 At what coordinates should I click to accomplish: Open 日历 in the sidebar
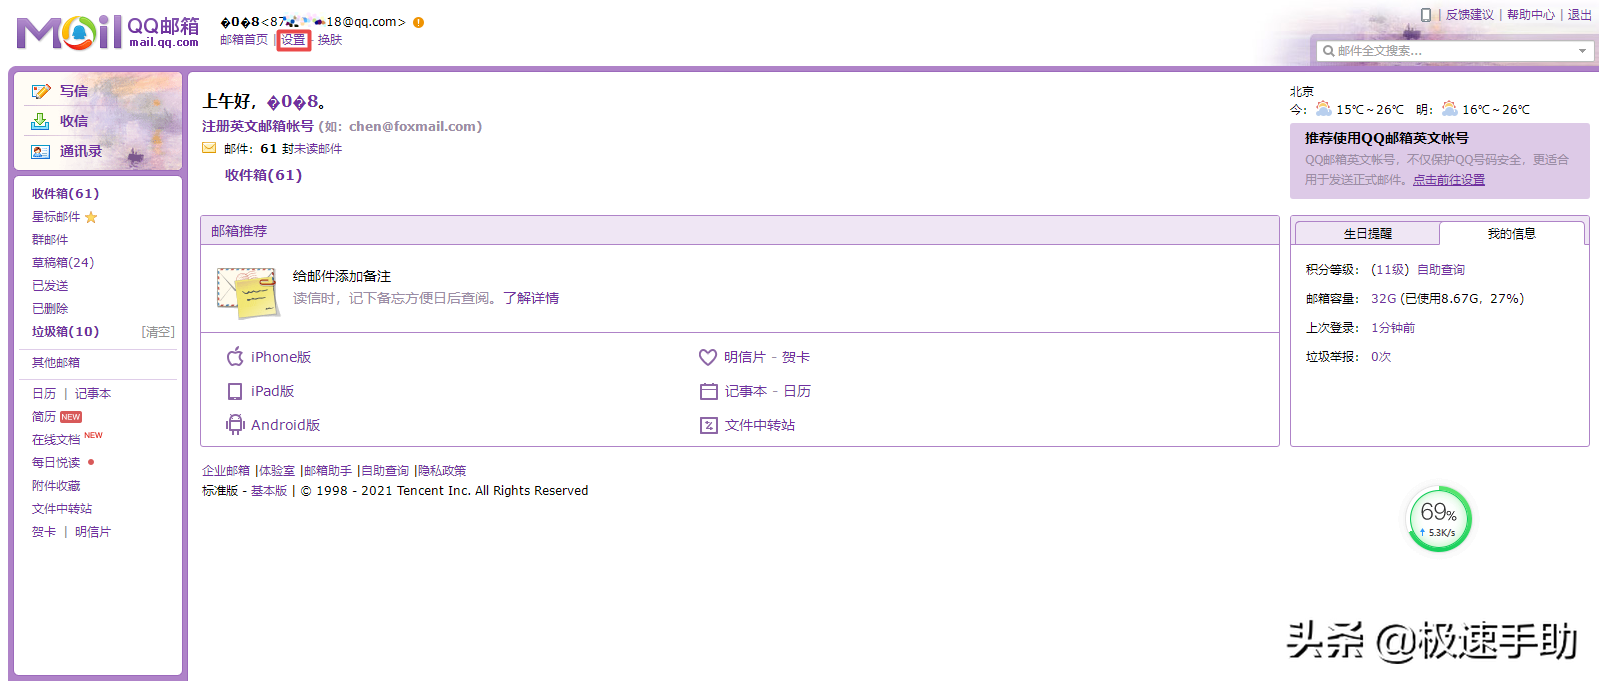[x=44, y=394]
